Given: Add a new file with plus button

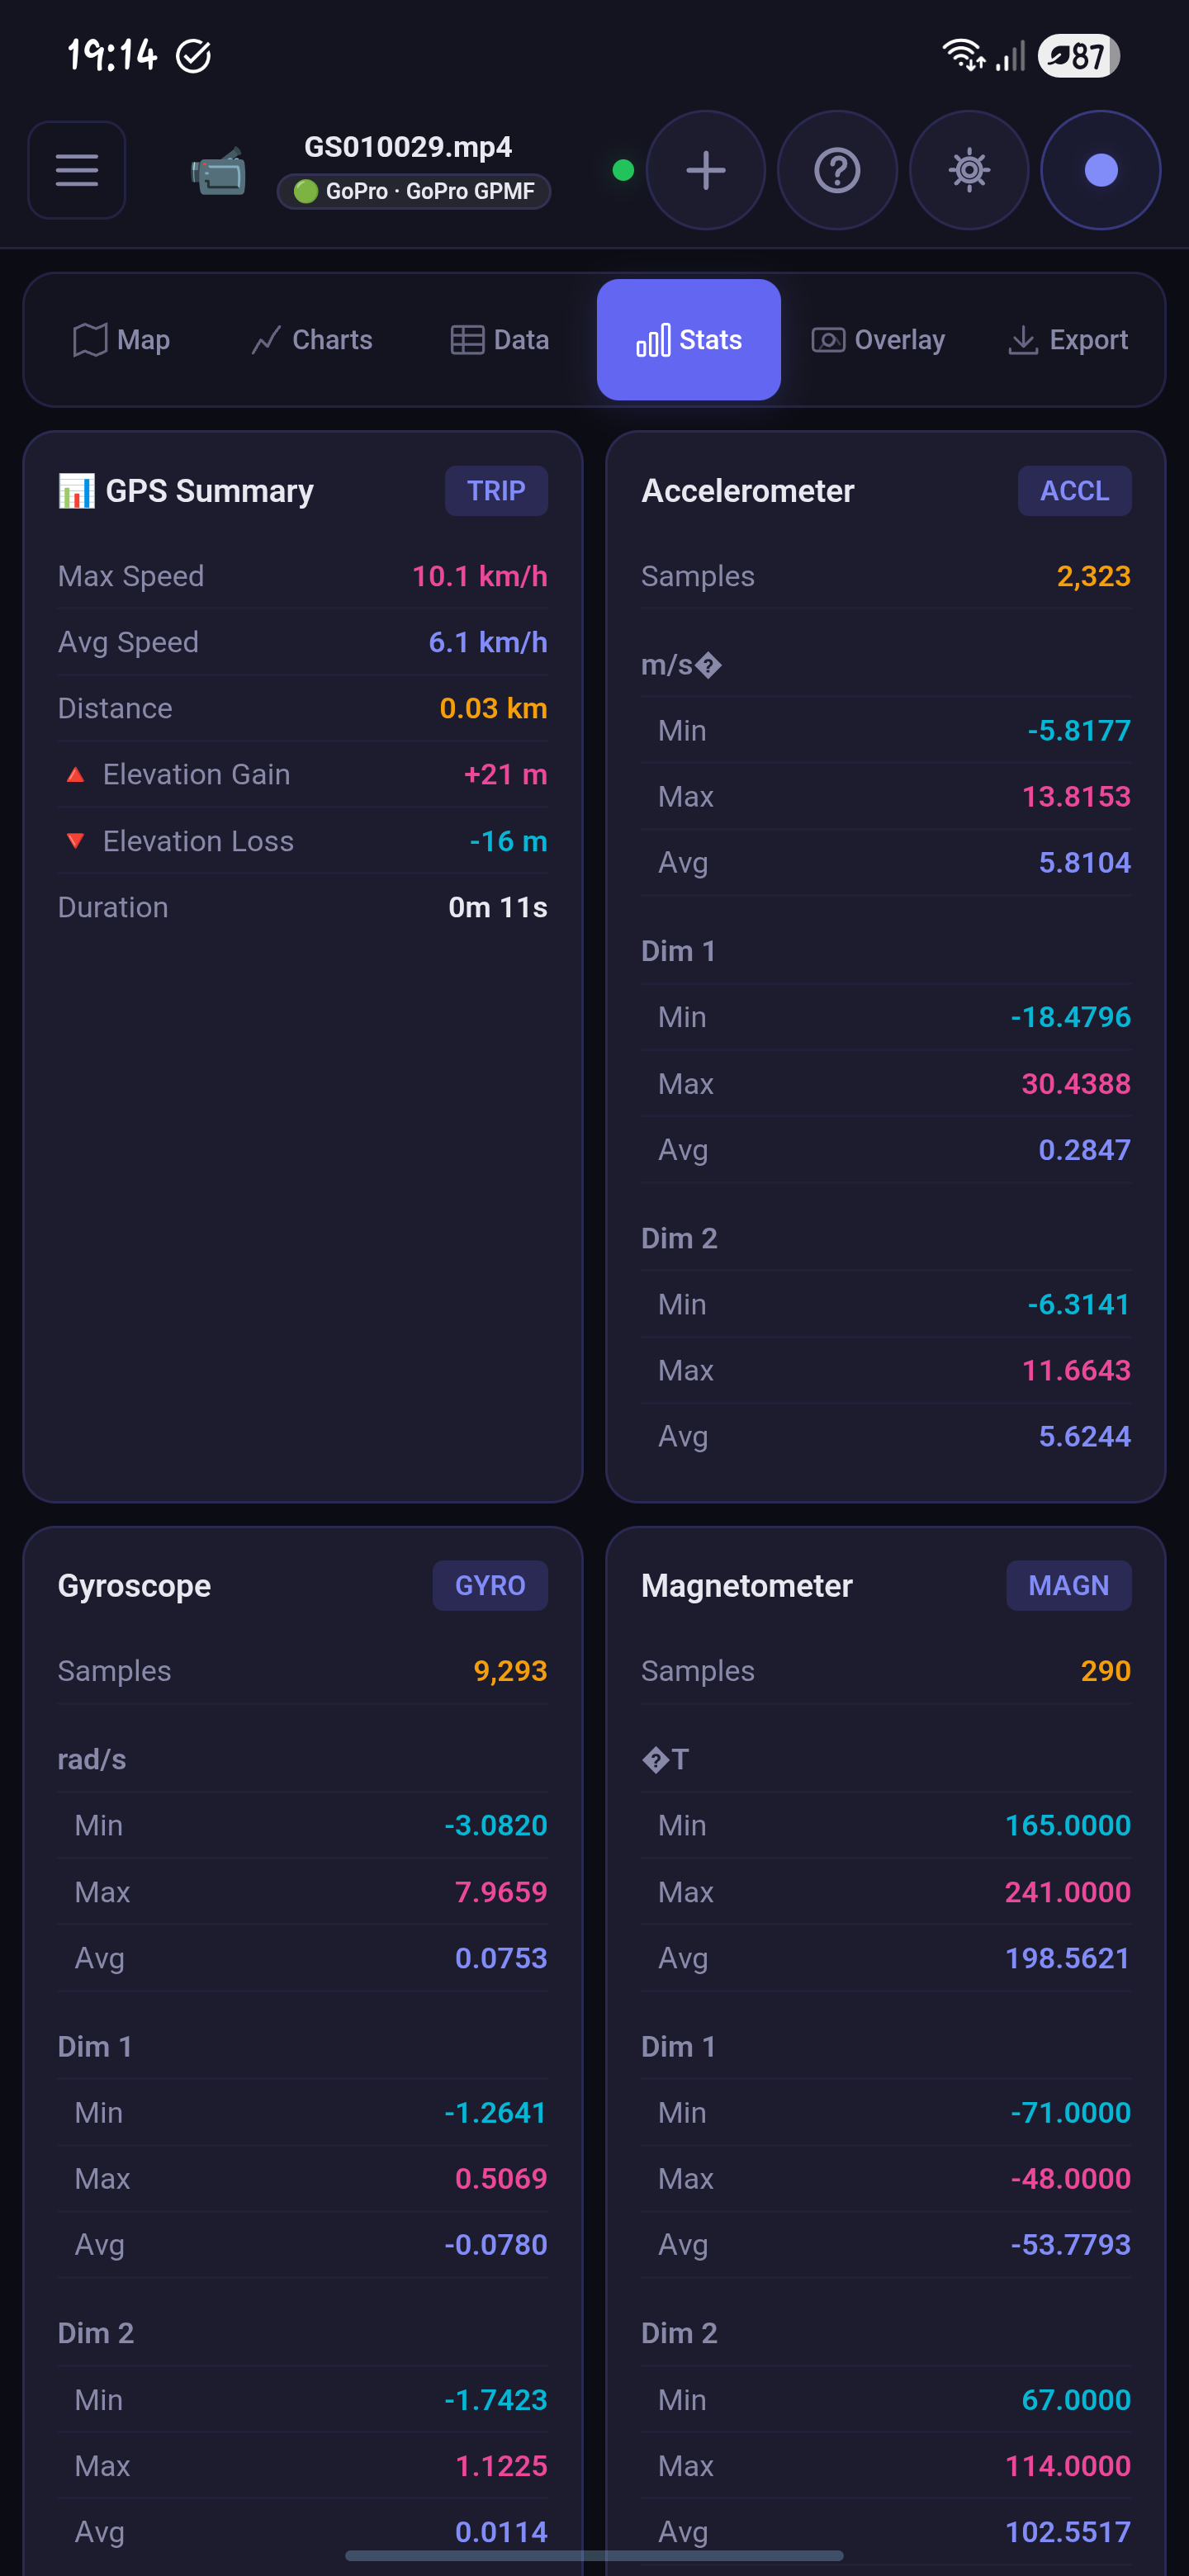Looking at the screenshot, I should click(706, 170).
